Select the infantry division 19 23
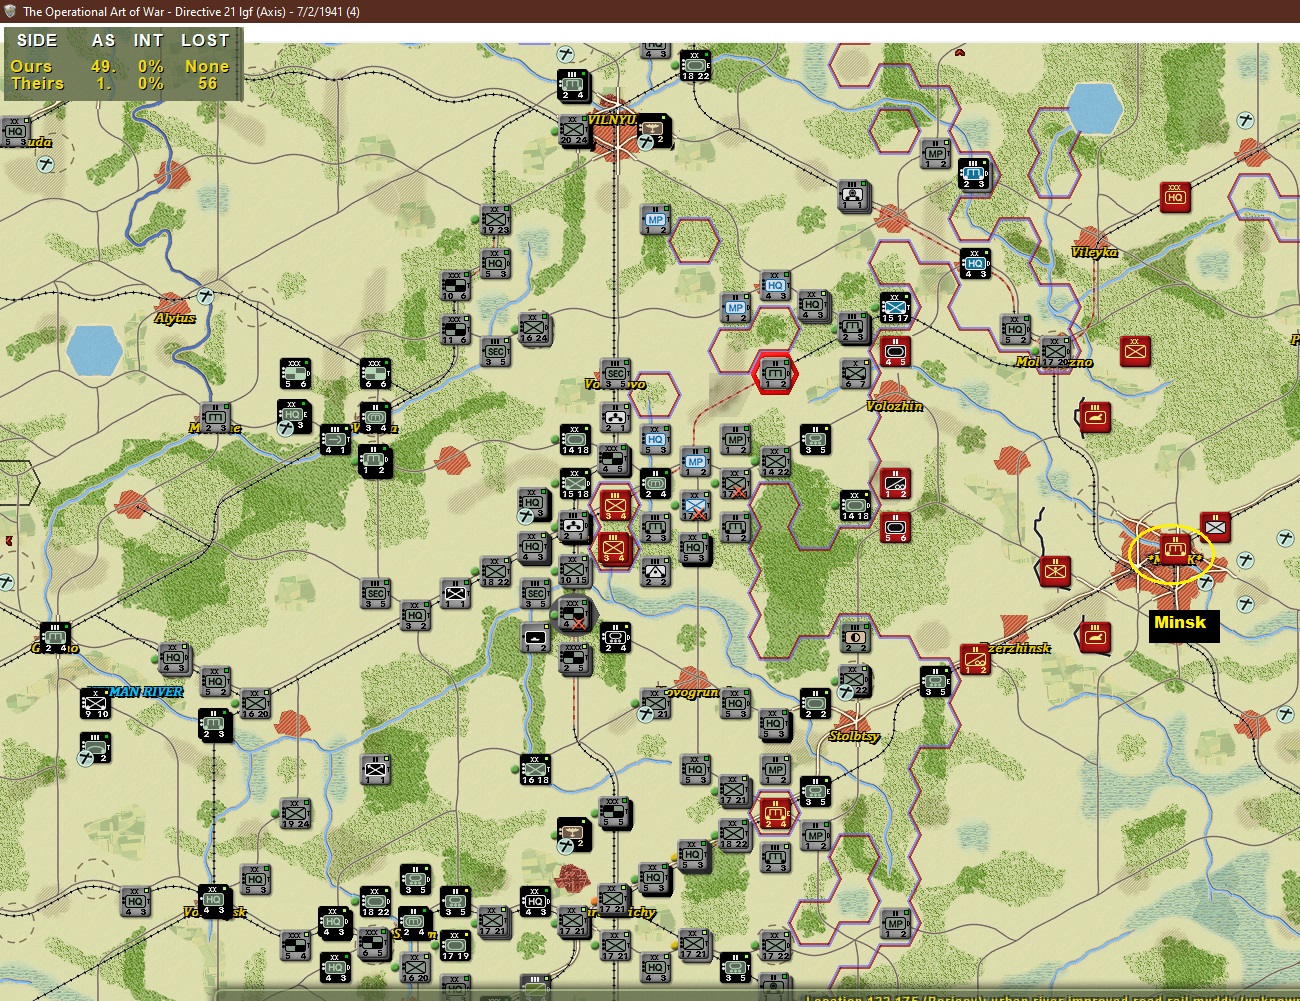This screenshot has height=1001, width=1300. click(x=495, y=219)
